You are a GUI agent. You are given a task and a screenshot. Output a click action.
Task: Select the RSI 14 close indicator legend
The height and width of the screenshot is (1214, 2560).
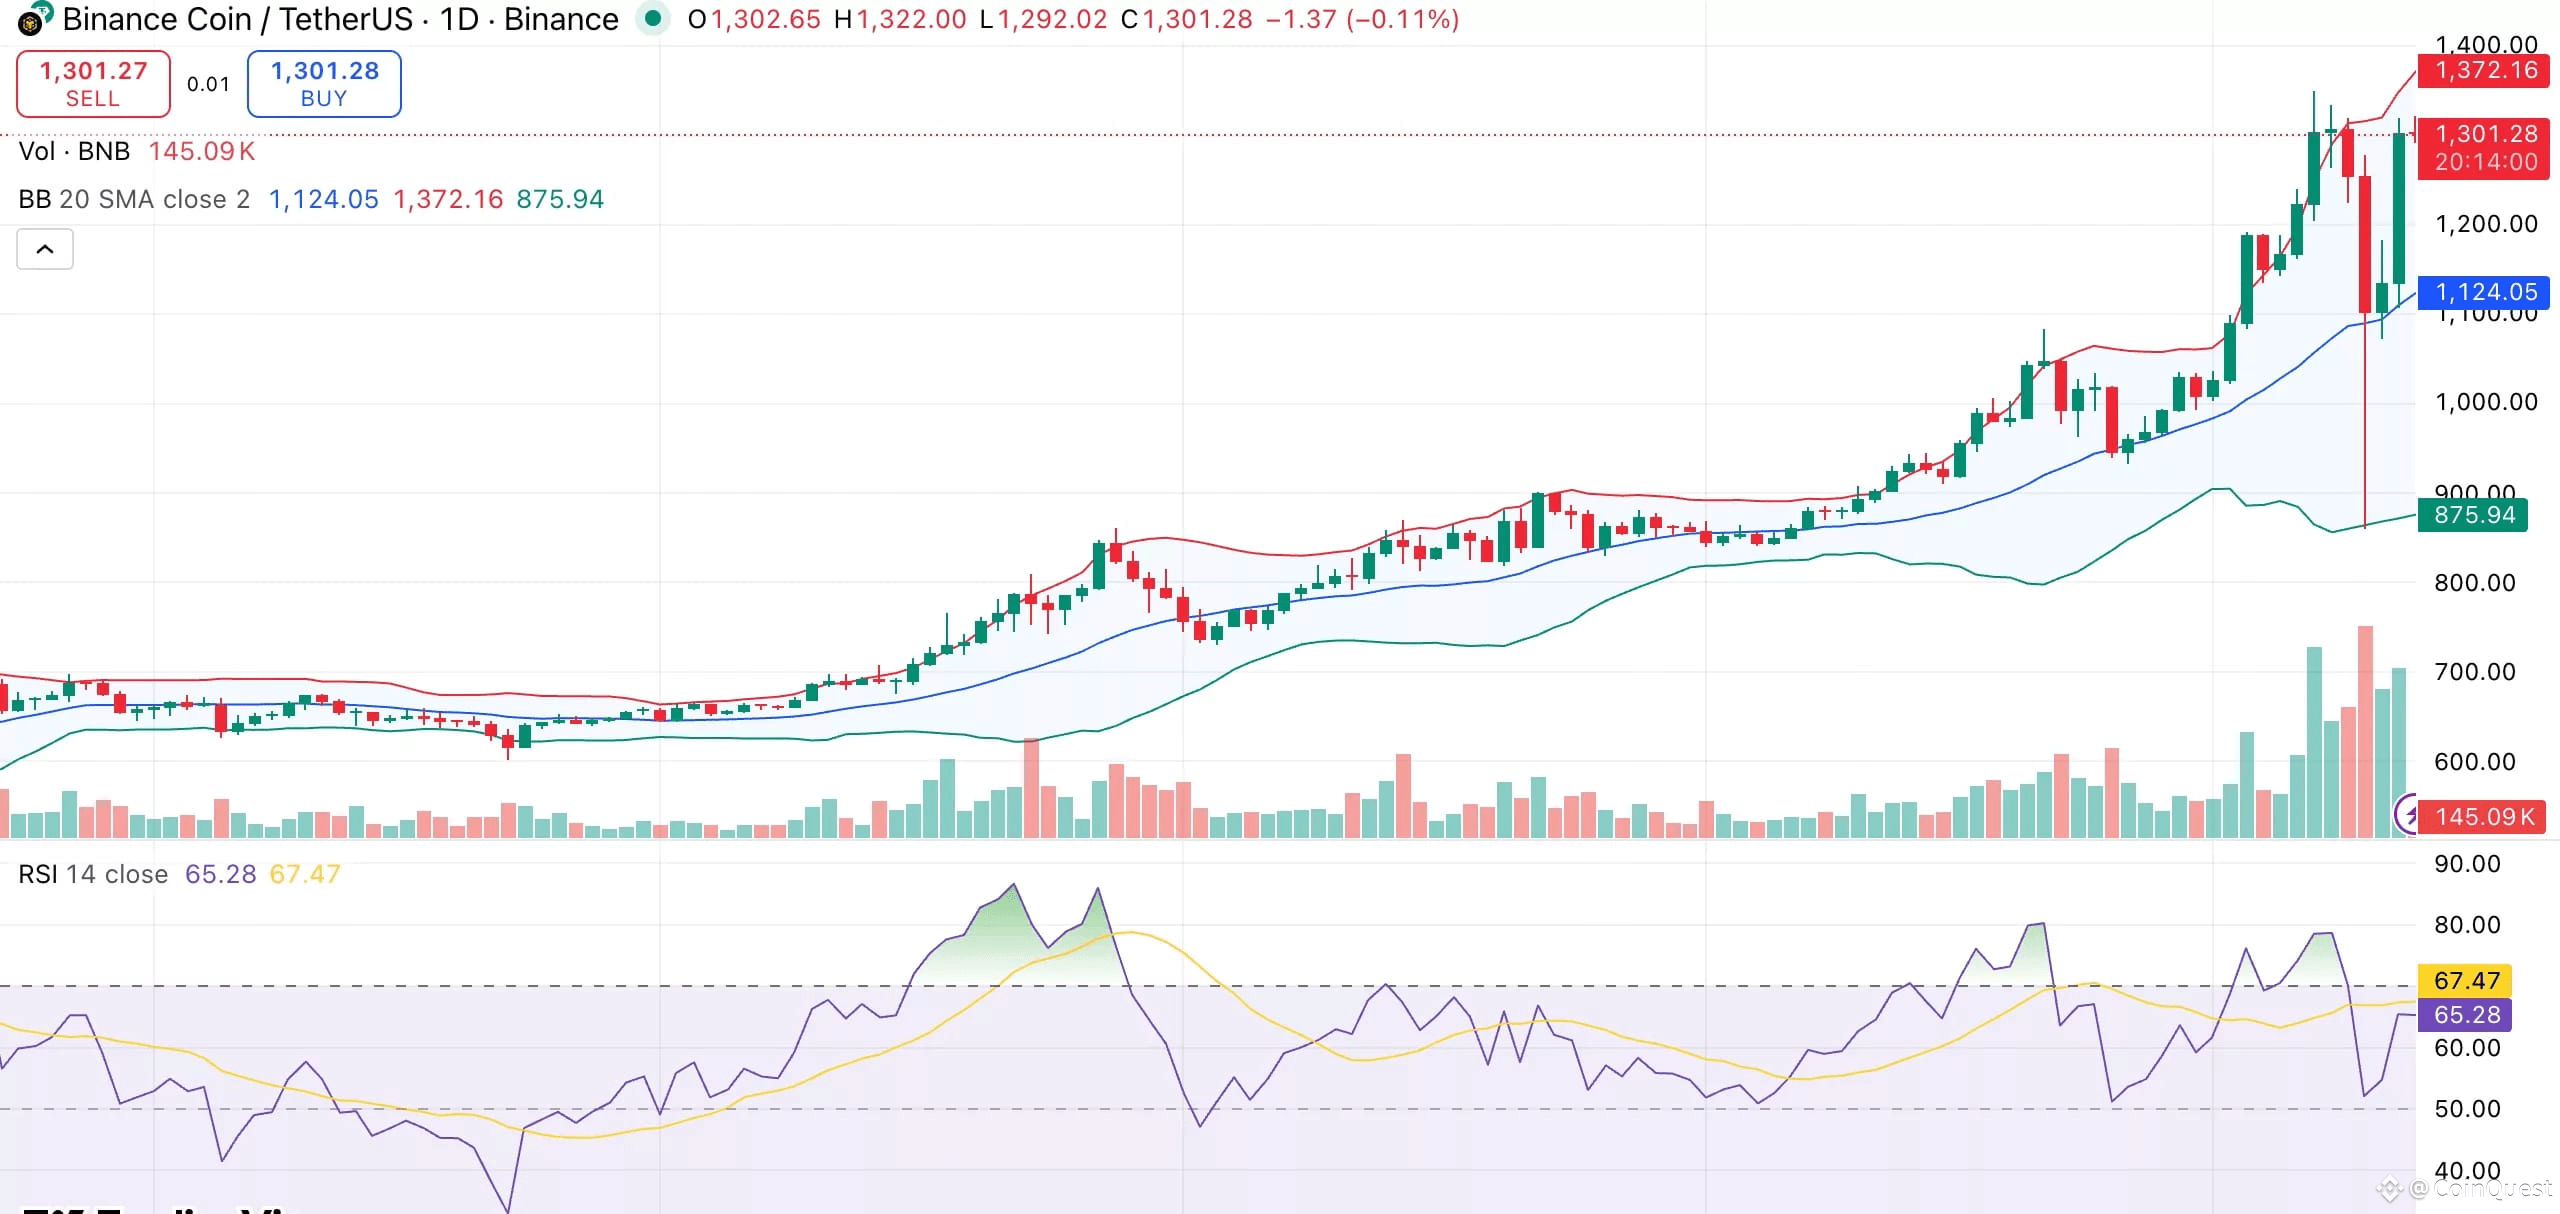pyautogui.click(x=93, y=874)
